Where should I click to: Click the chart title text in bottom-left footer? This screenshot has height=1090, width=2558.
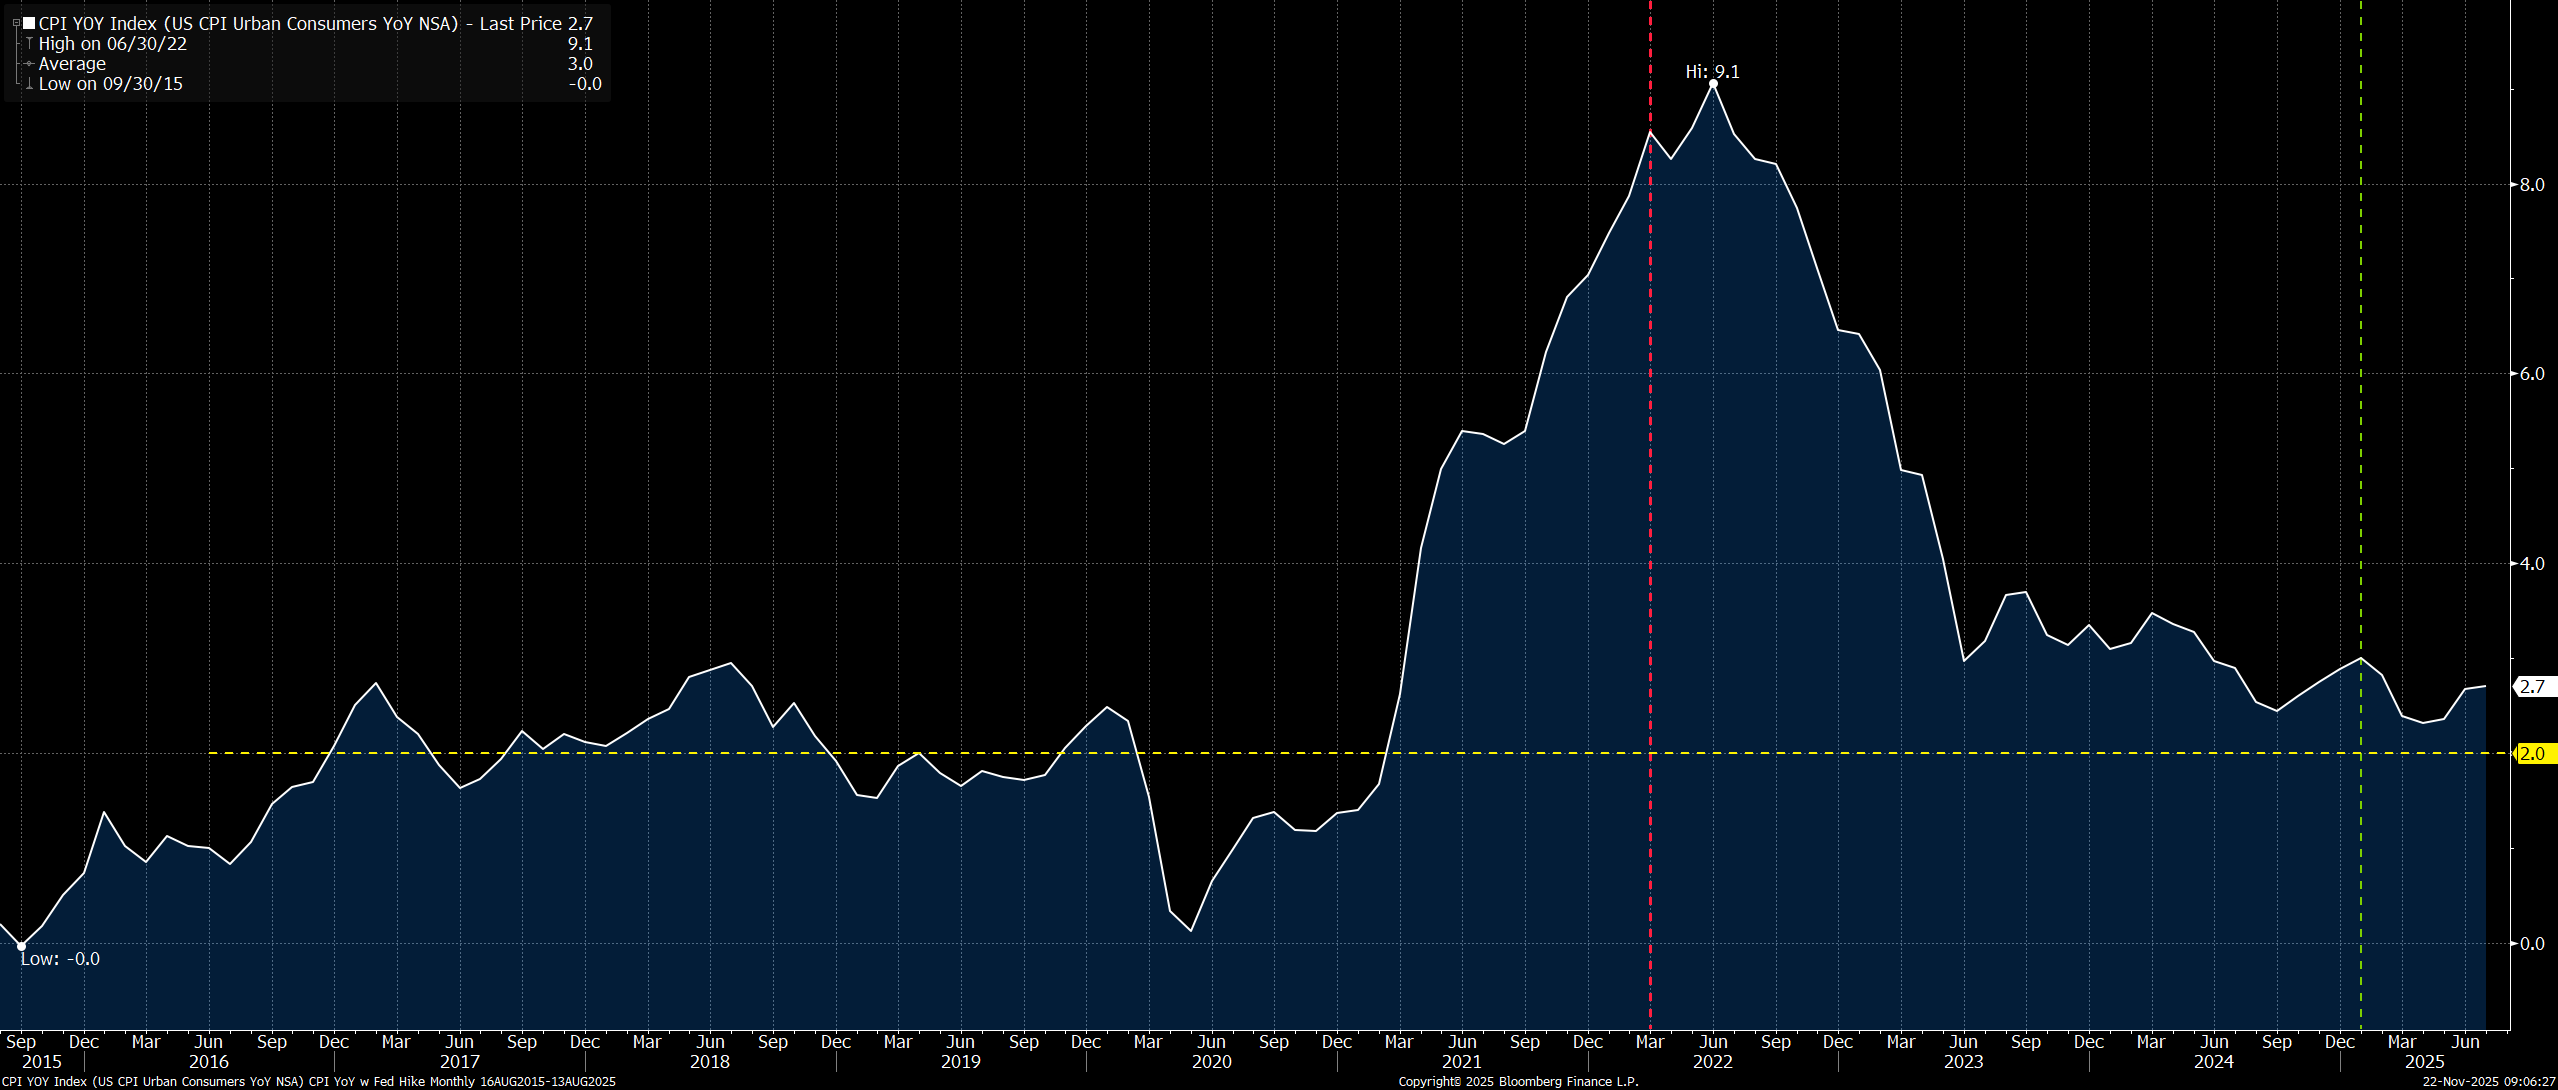[308, 1082]
